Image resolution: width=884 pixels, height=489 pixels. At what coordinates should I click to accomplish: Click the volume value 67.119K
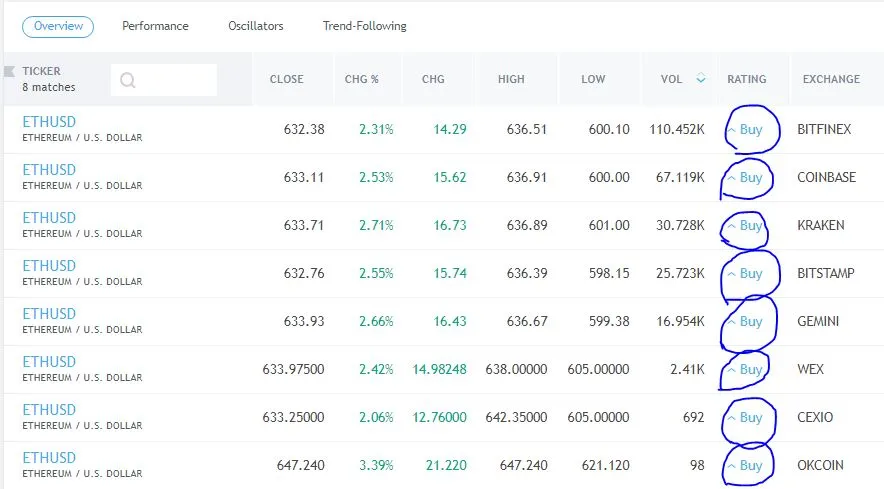point(680,177)
